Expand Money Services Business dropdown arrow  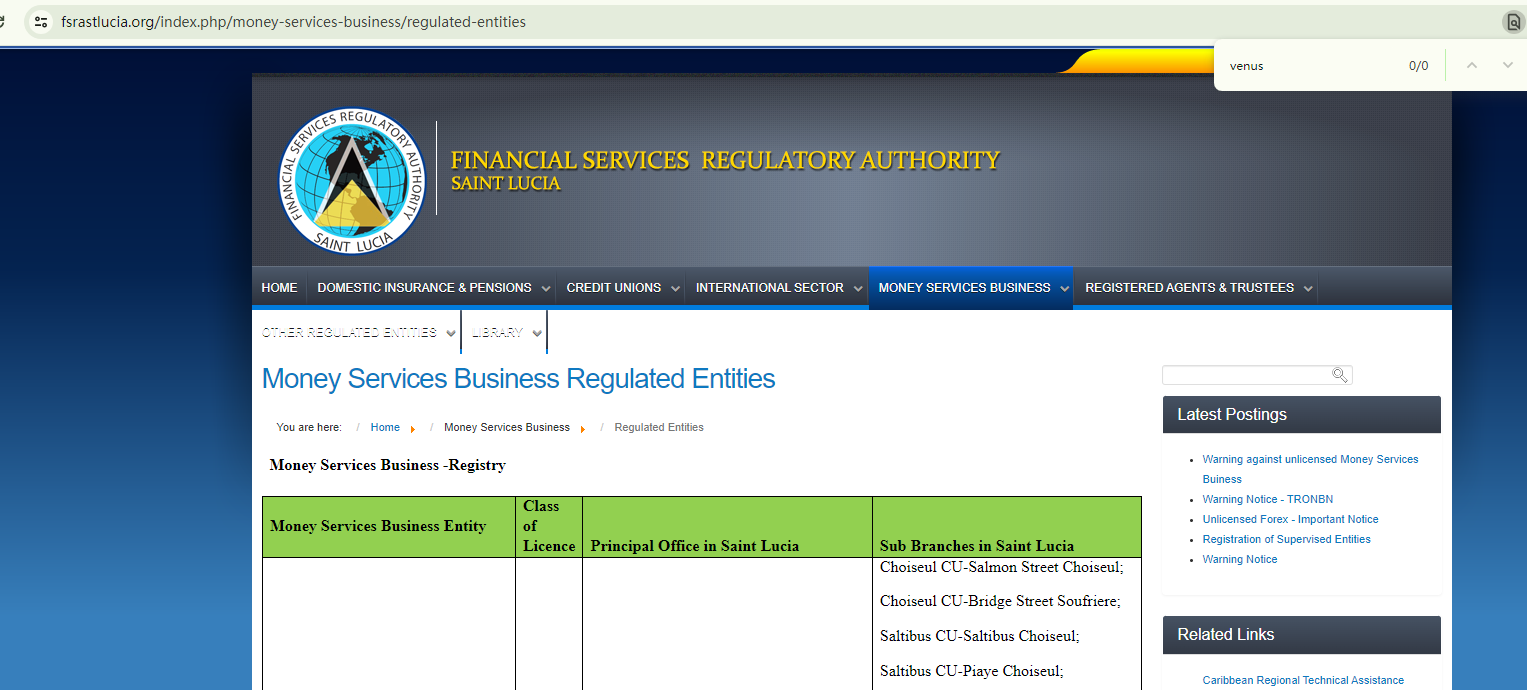coord(1064,289)
